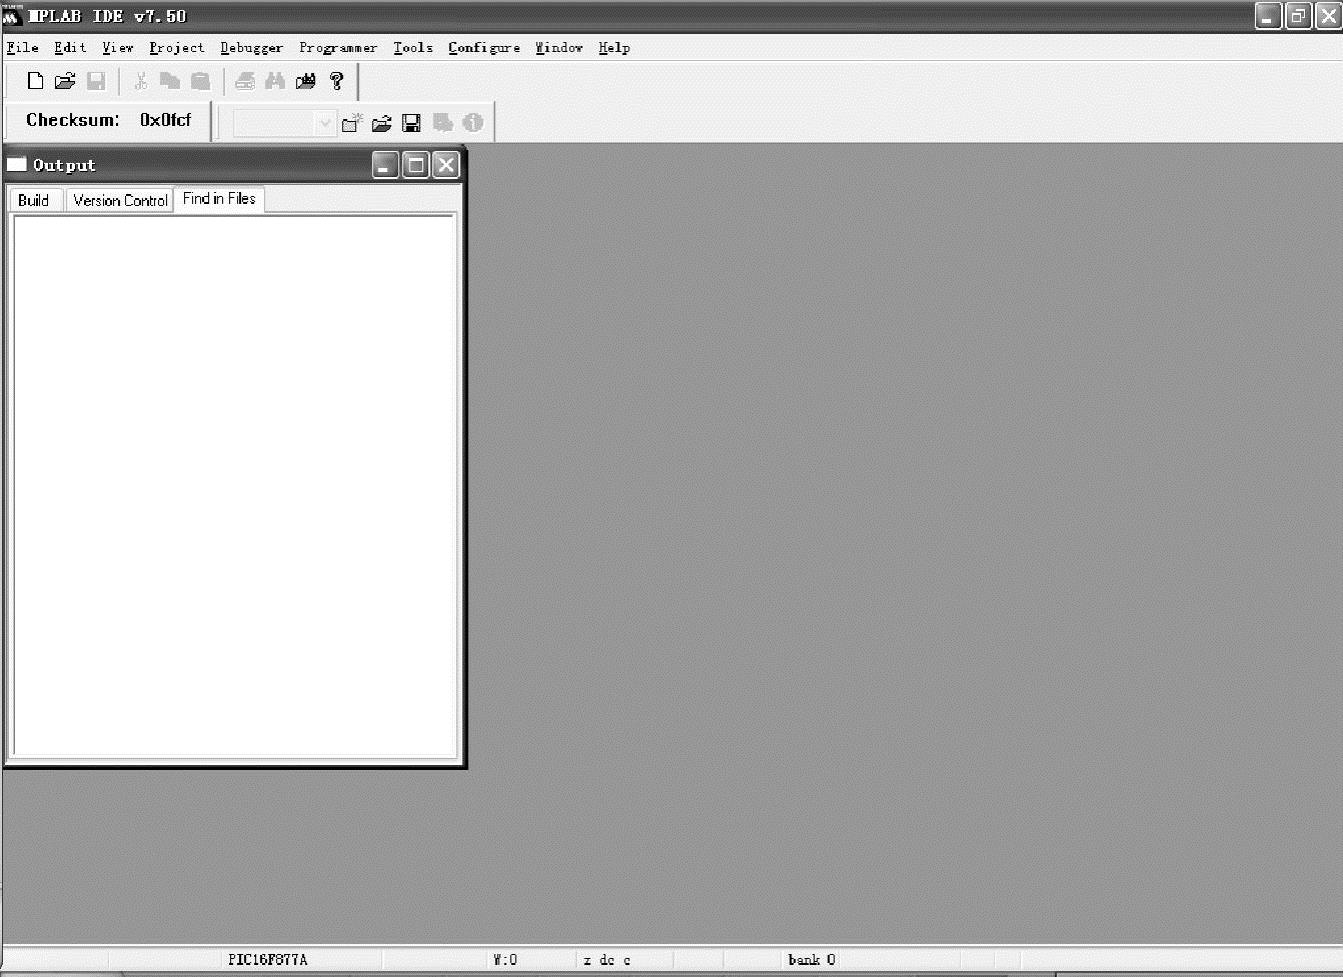Open the Programmer menu
The height and width of the screenshot is (977, 1343).
click(338, 47)
